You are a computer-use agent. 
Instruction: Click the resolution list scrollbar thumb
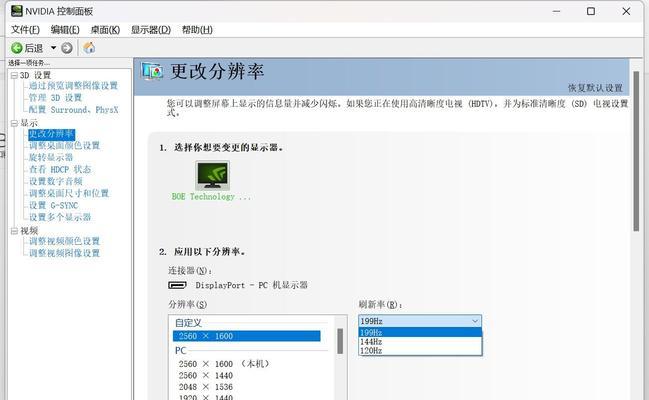click(x=340, y=341)
